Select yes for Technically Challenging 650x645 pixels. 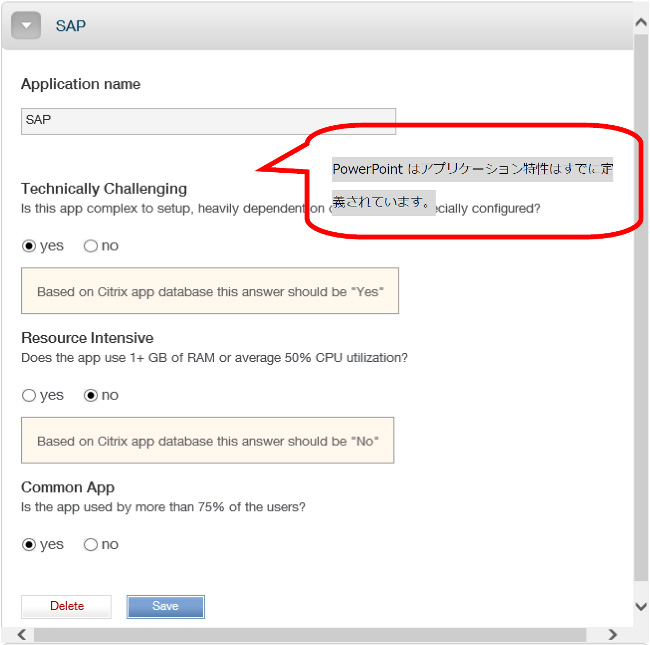click(x=29, y=246)
